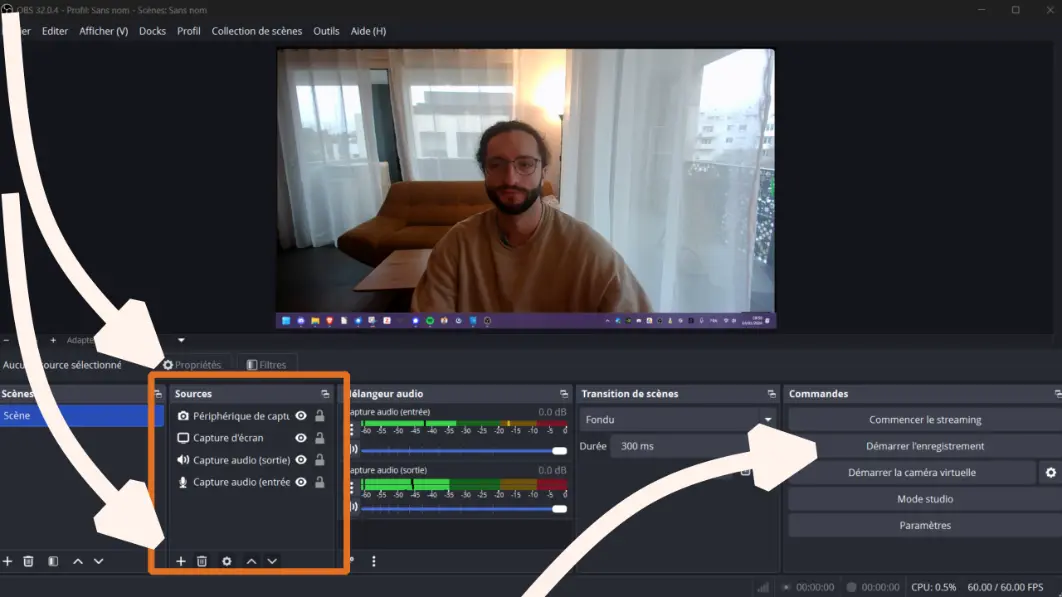1062x597 pixels.
Task: Pop out the Commandes dock panel
Action: coord(1057,394)
